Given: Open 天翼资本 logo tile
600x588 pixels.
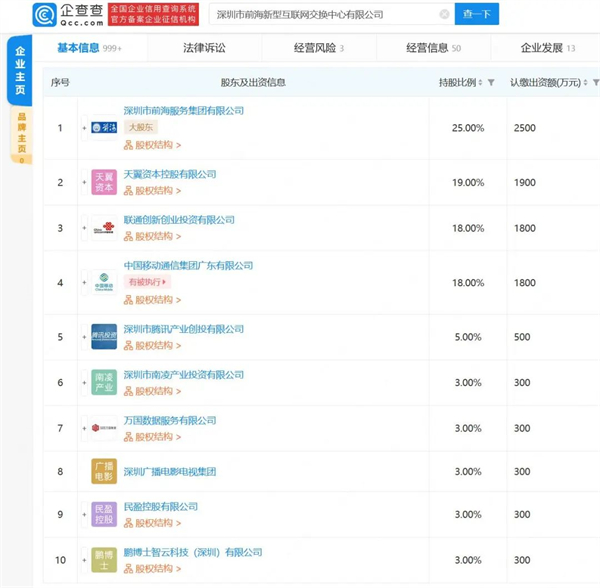Looking at the screenshot, I should [104, 182].
